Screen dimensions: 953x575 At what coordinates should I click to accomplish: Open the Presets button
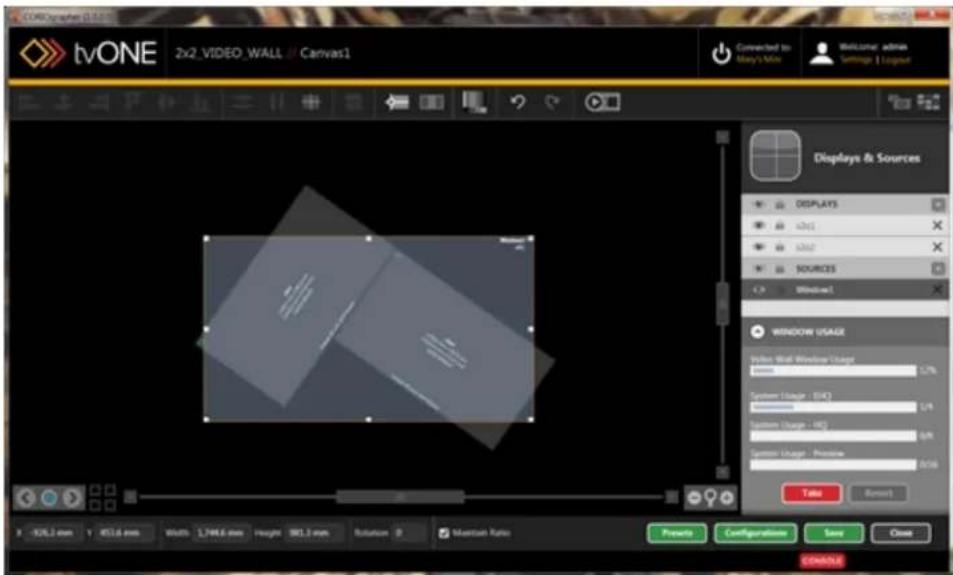click(x=677, y=533)
